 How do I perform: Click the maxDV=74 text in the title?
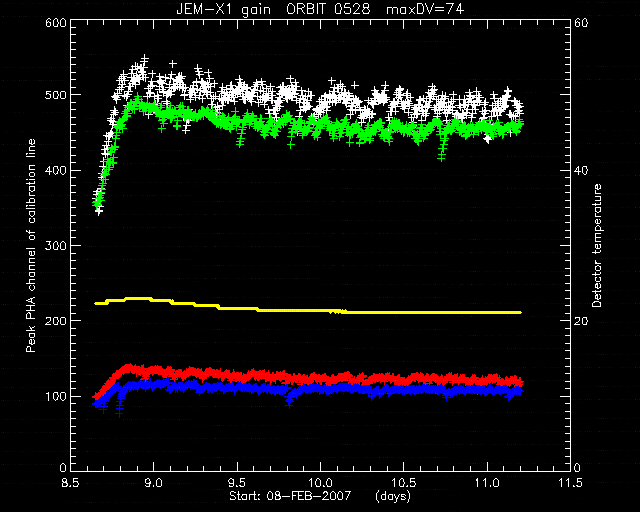tap(425, 9)
